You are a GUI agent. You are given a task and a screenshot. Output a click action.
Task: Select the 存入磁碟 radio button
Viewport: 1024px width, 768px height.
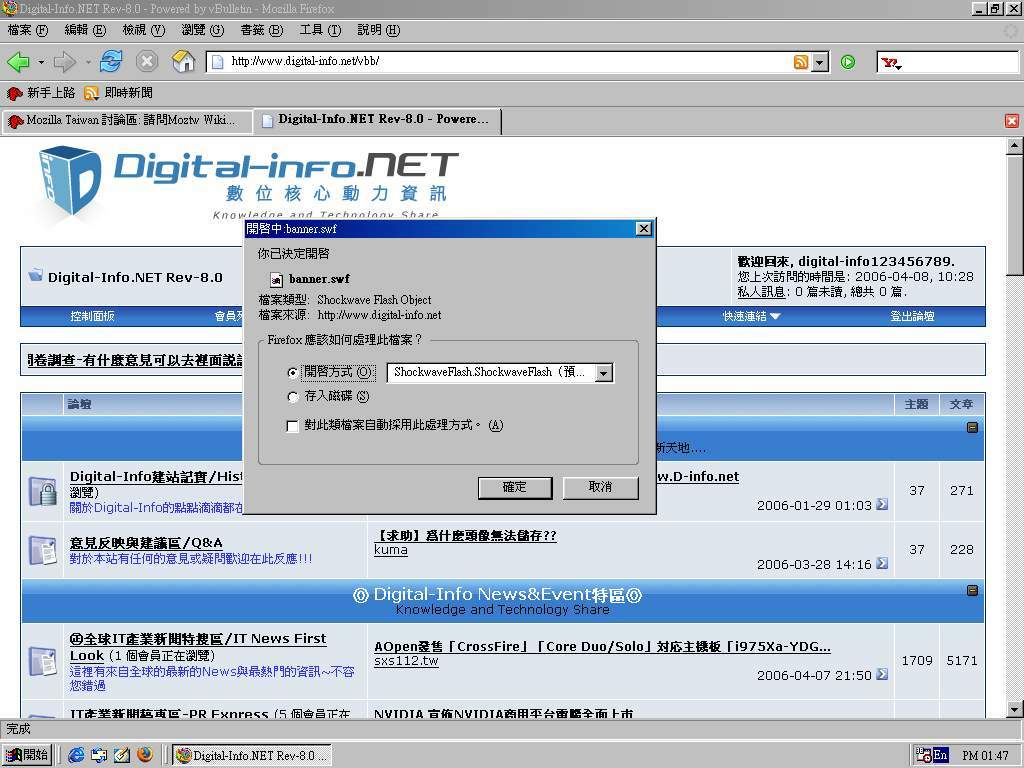click(293, 397)
